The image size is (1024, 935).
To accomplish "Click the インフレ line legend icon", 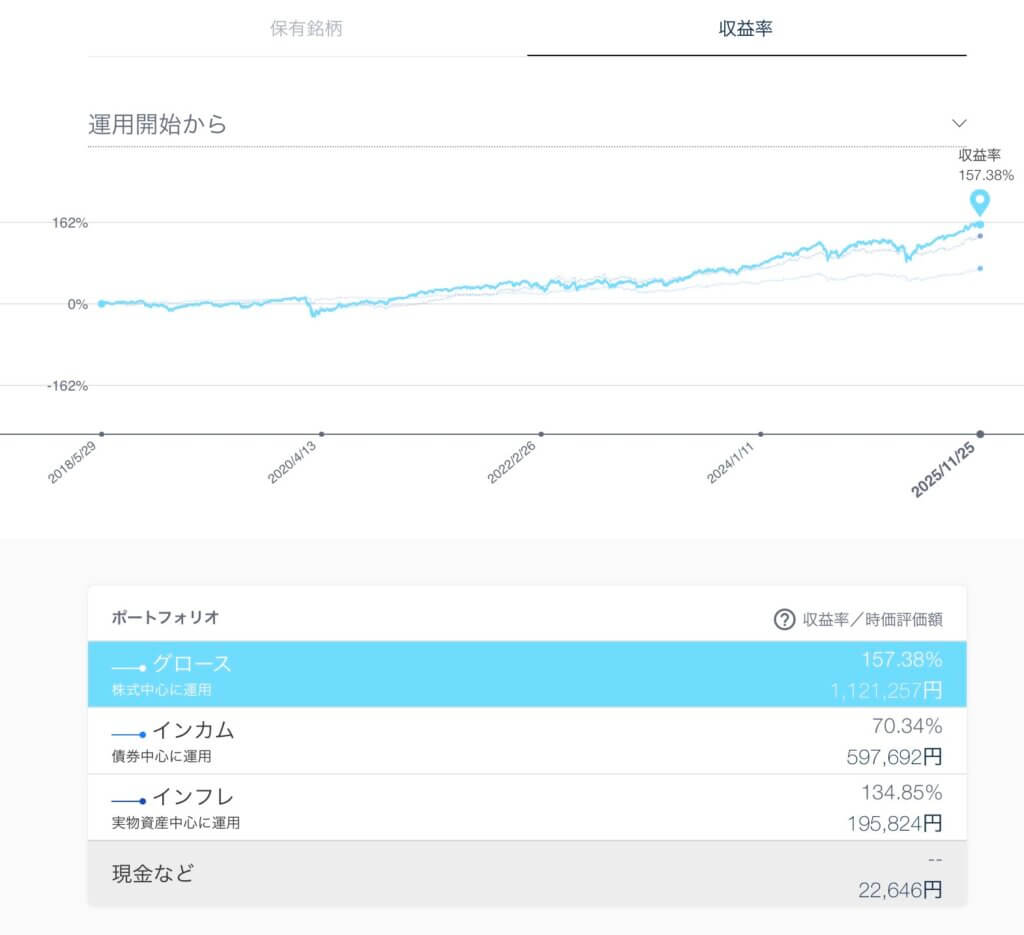I will pos(129,801).
